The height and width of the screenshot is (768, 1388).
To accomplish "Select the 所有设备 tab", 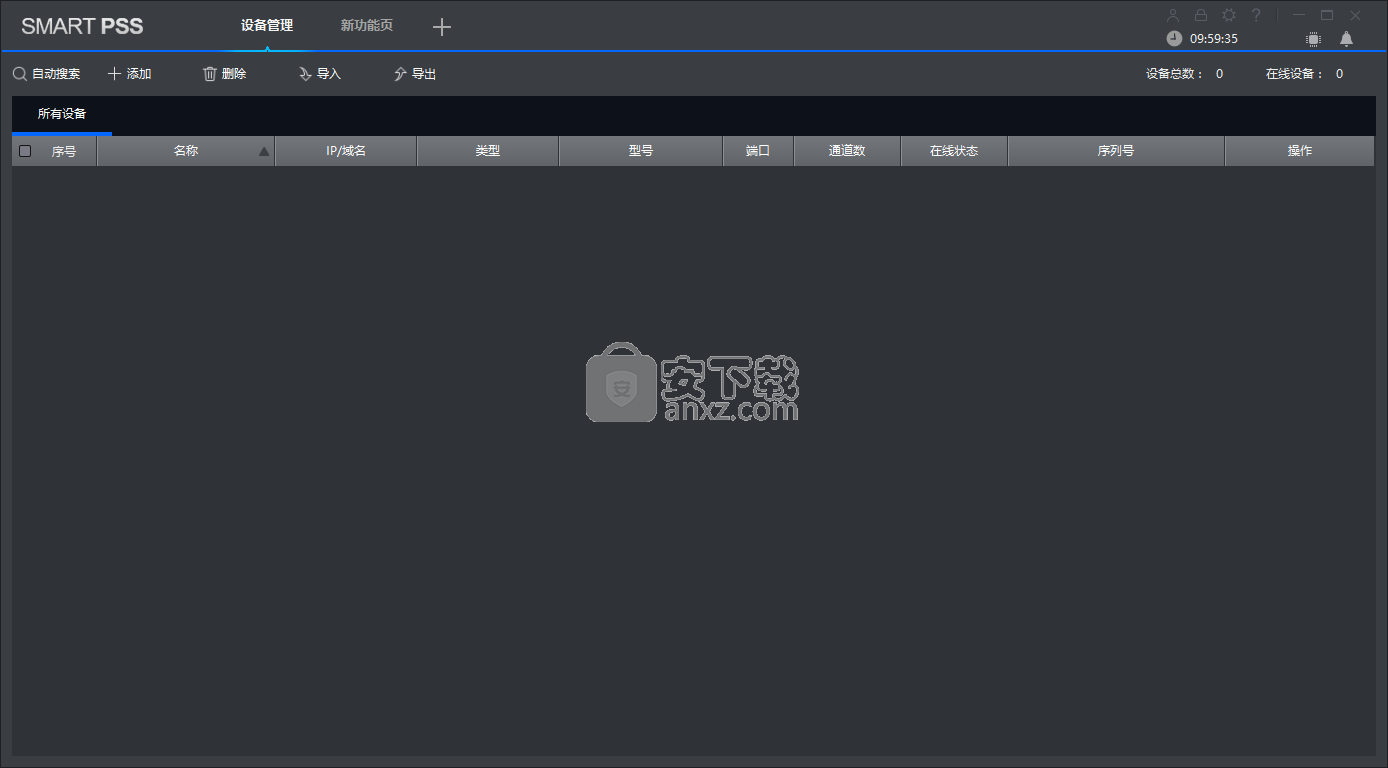I will [62, 114].
